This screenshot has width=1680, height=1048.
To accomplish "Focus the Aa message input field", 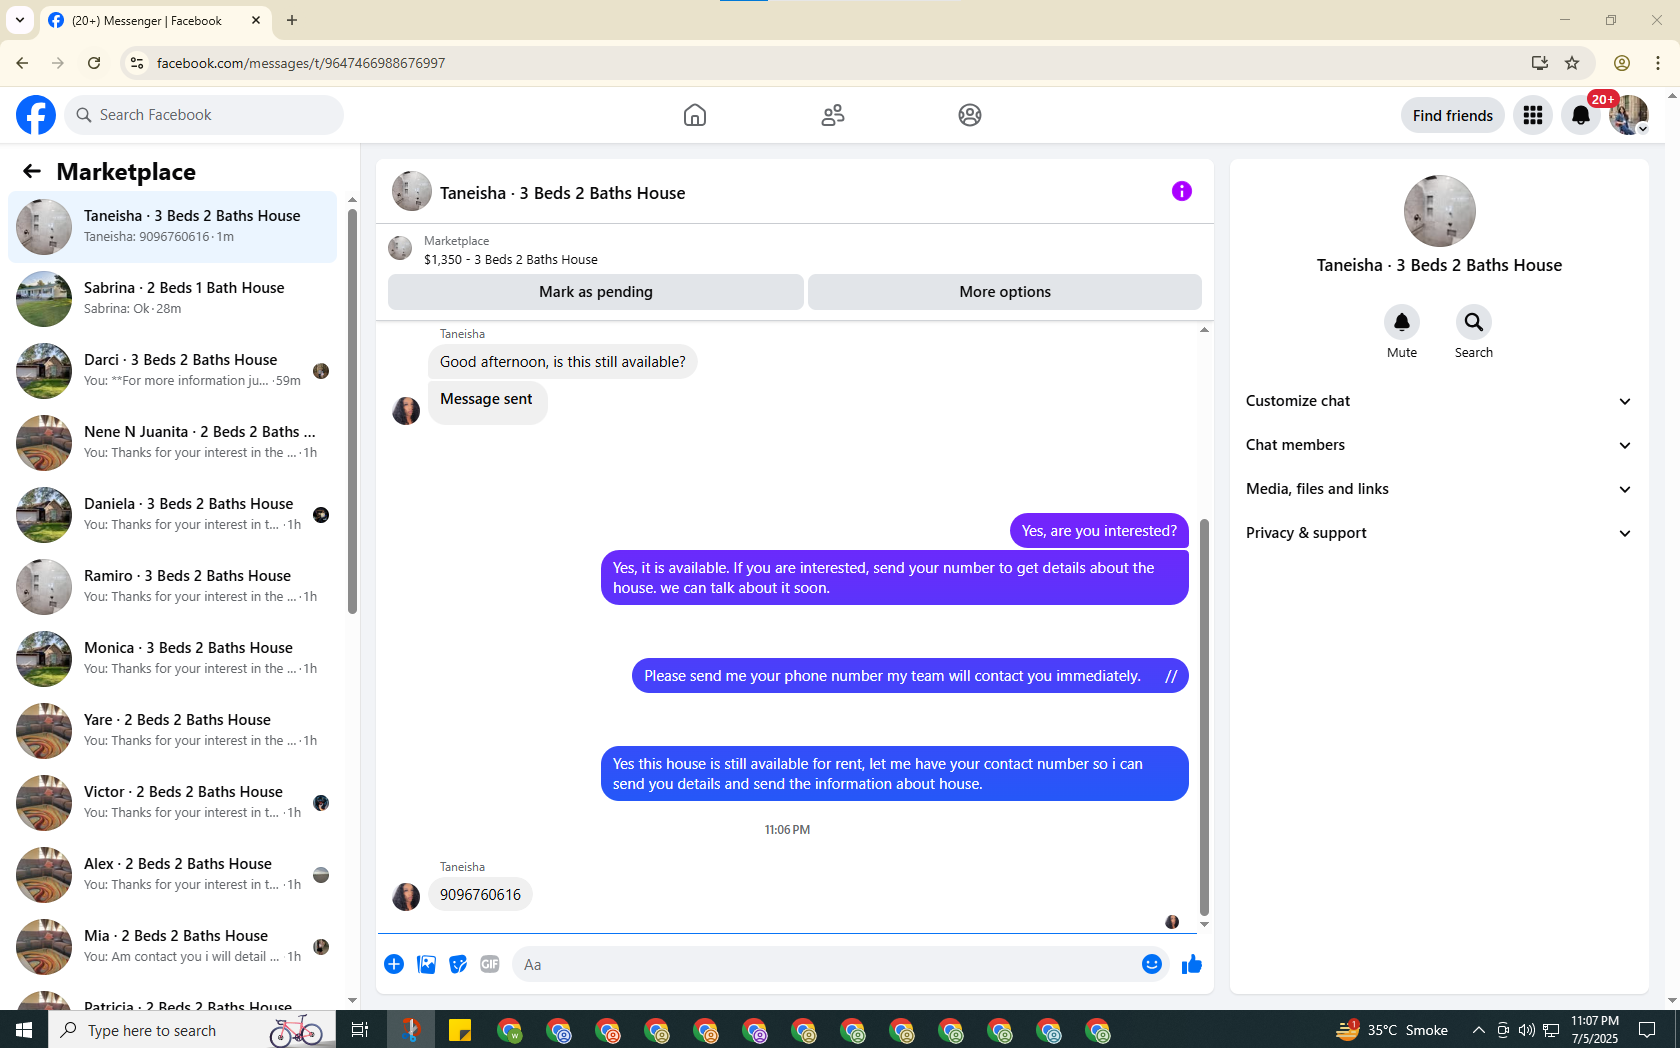I will click(x=826, y=965).
